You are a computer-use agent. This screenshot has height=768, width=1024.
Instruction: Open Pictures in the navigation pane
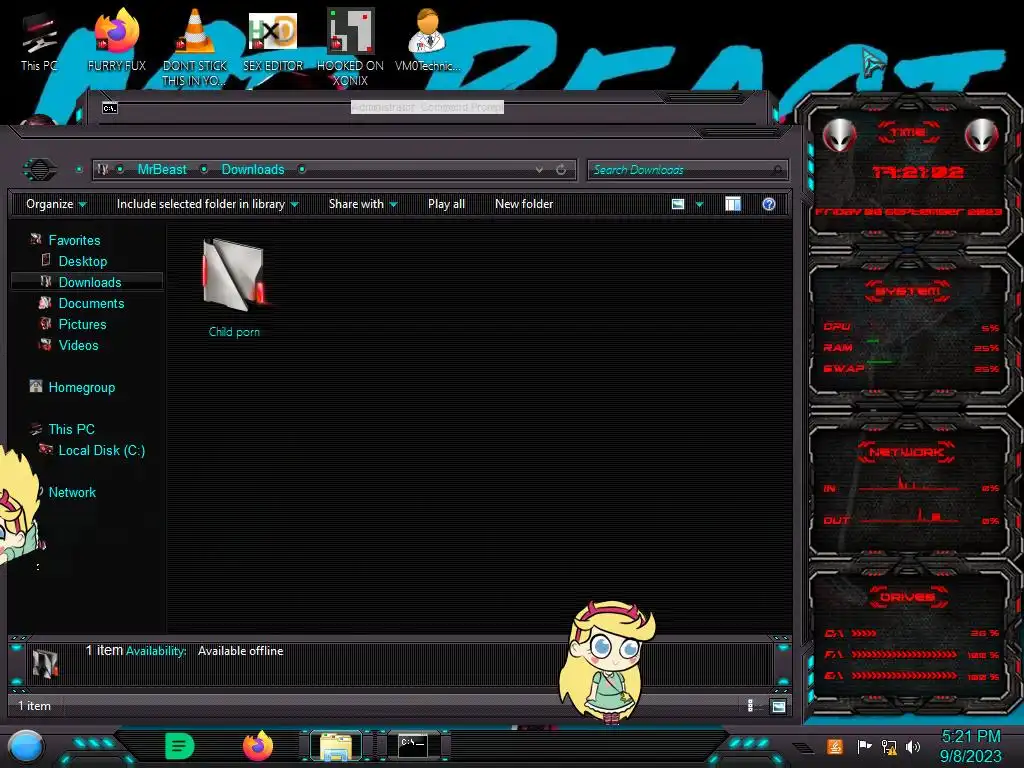82,324
